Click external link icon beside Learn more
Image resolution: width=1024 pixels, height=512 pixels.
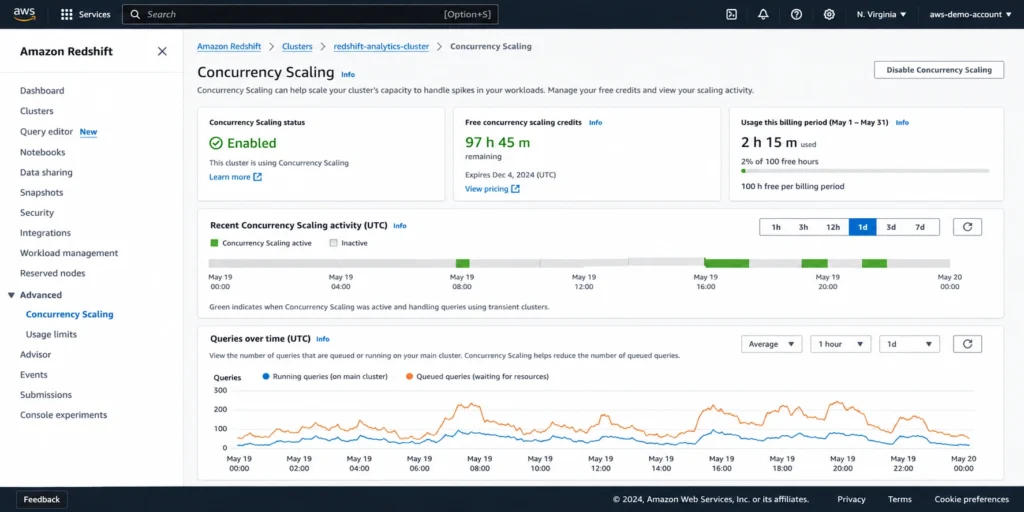[x=257, y=177]
